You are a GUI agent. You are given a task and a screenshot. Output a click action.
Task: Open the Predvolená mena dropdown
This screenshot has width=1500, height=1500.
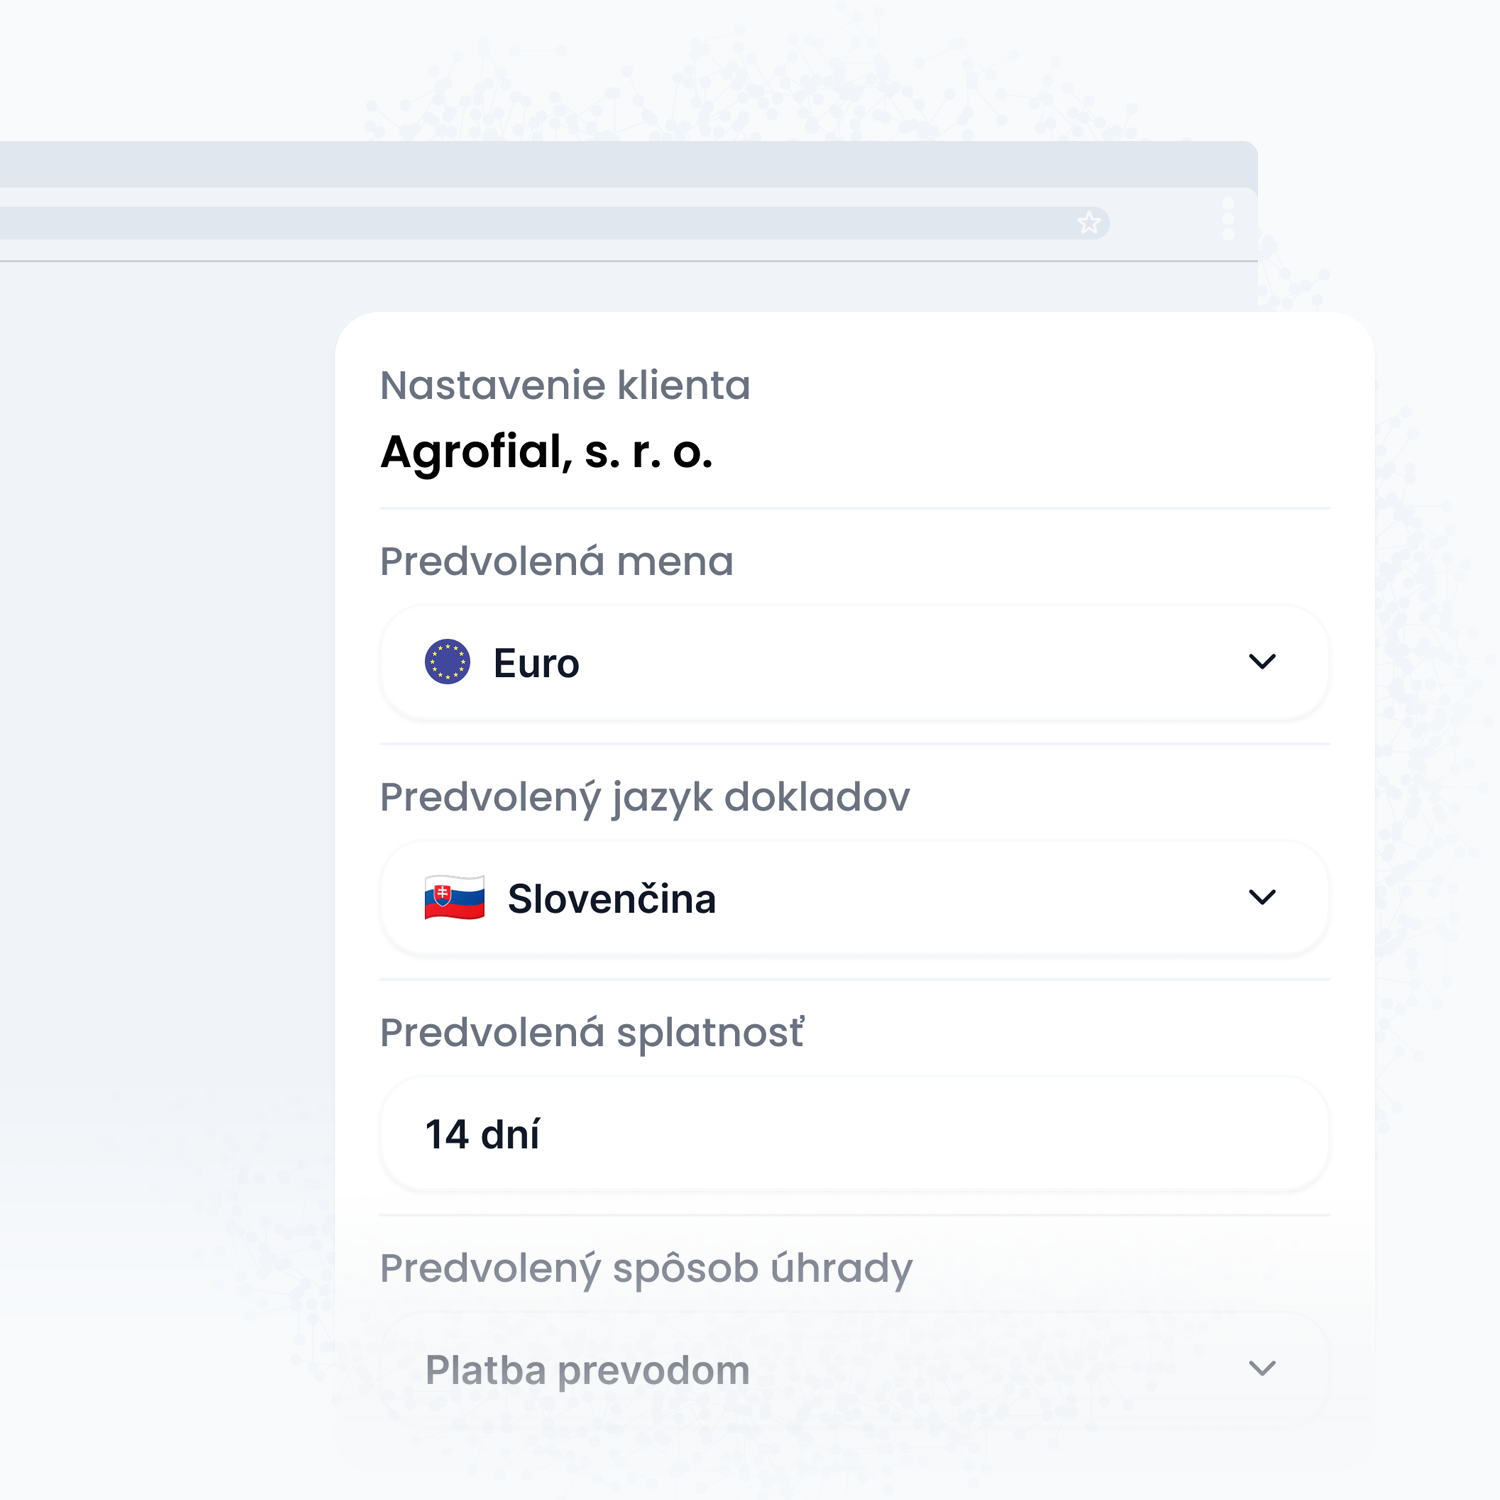click(x=854, y=661)
